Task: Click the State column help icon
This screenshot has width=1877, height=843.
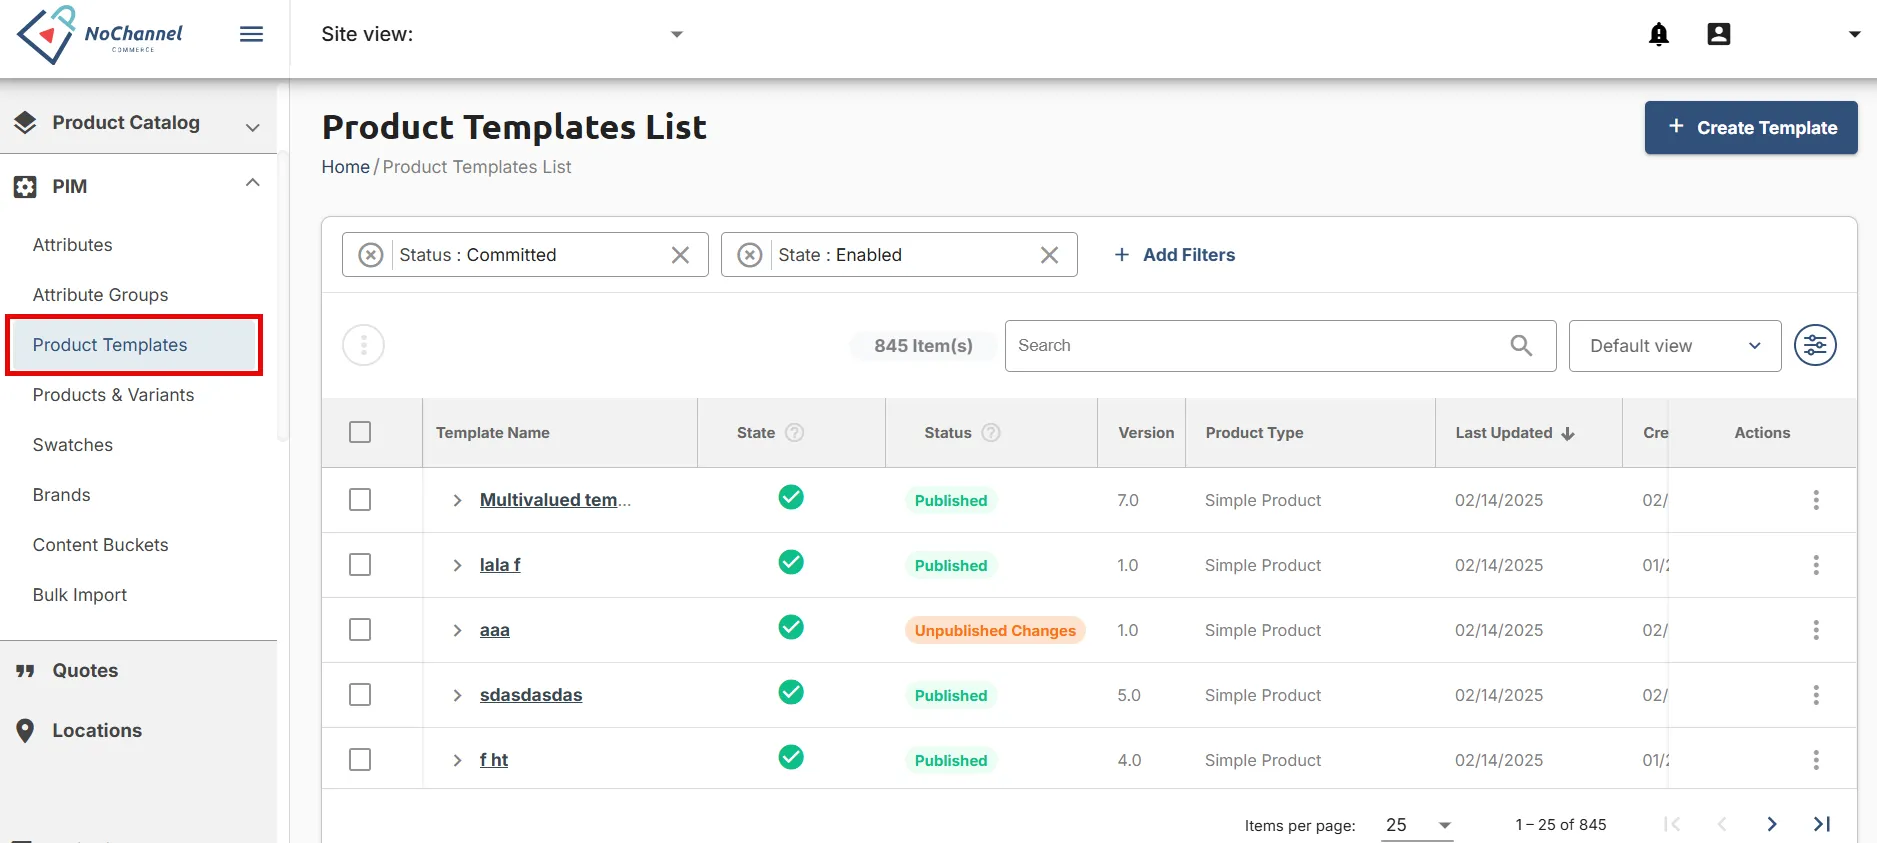Action: (795, 433)
